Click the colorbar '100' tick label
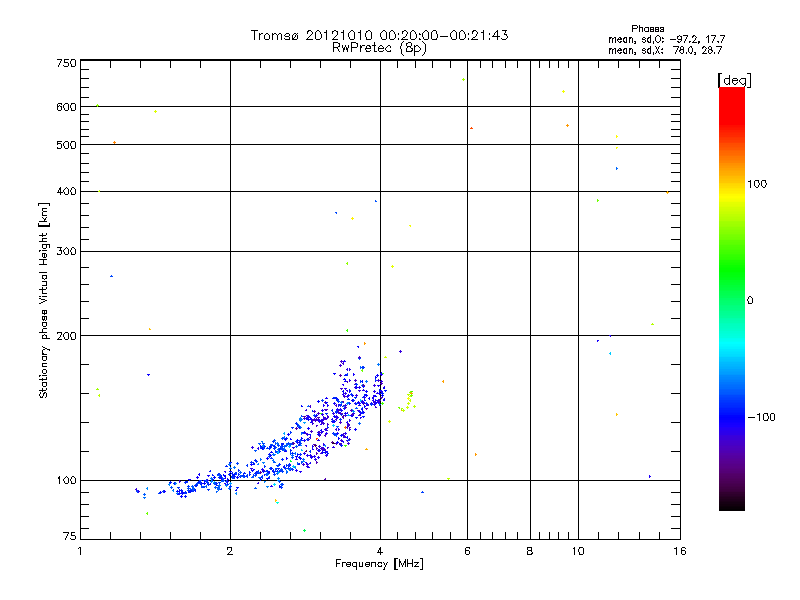 click(x=757, y=184)
